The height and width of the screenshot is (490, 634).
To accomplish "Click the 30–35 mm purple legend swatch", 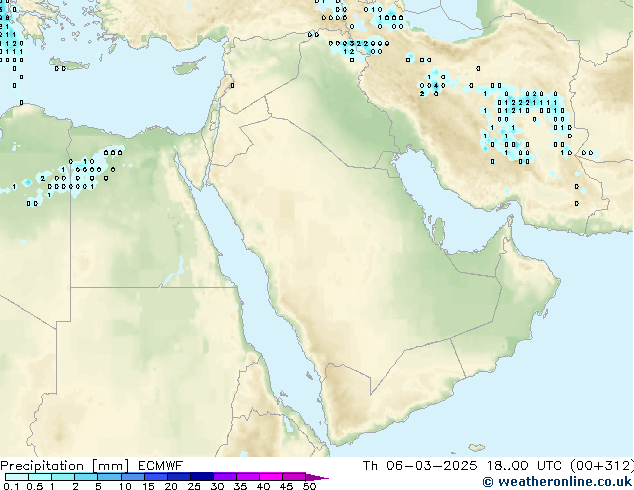I will click(225, 477).
